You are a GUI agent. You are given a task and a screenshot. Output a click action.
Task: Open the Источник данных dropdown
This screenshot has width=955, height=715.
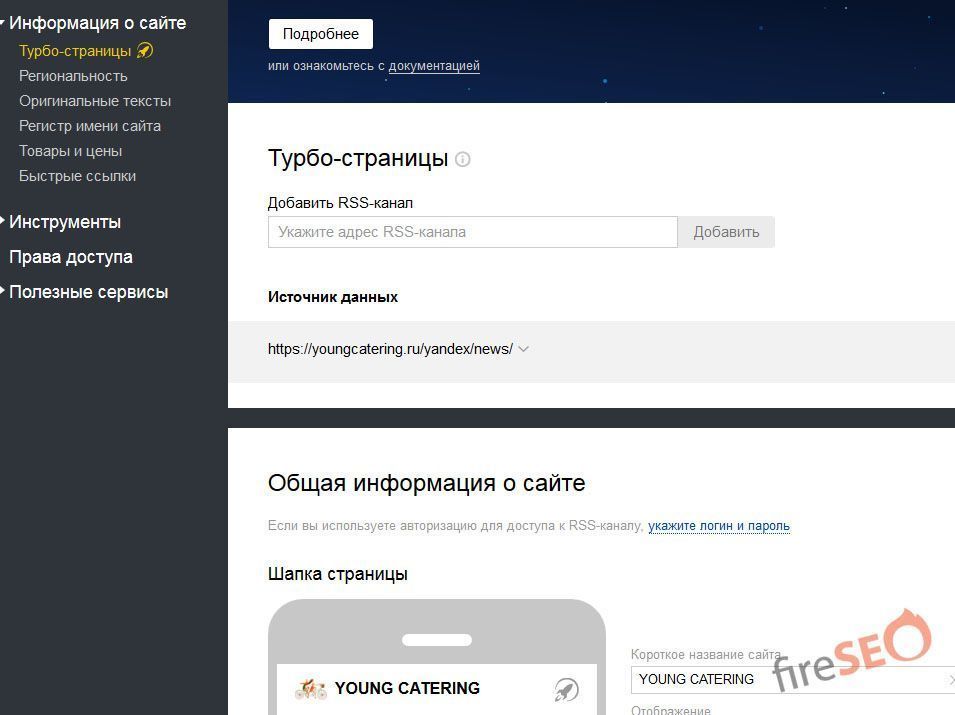tap(523, 349)
